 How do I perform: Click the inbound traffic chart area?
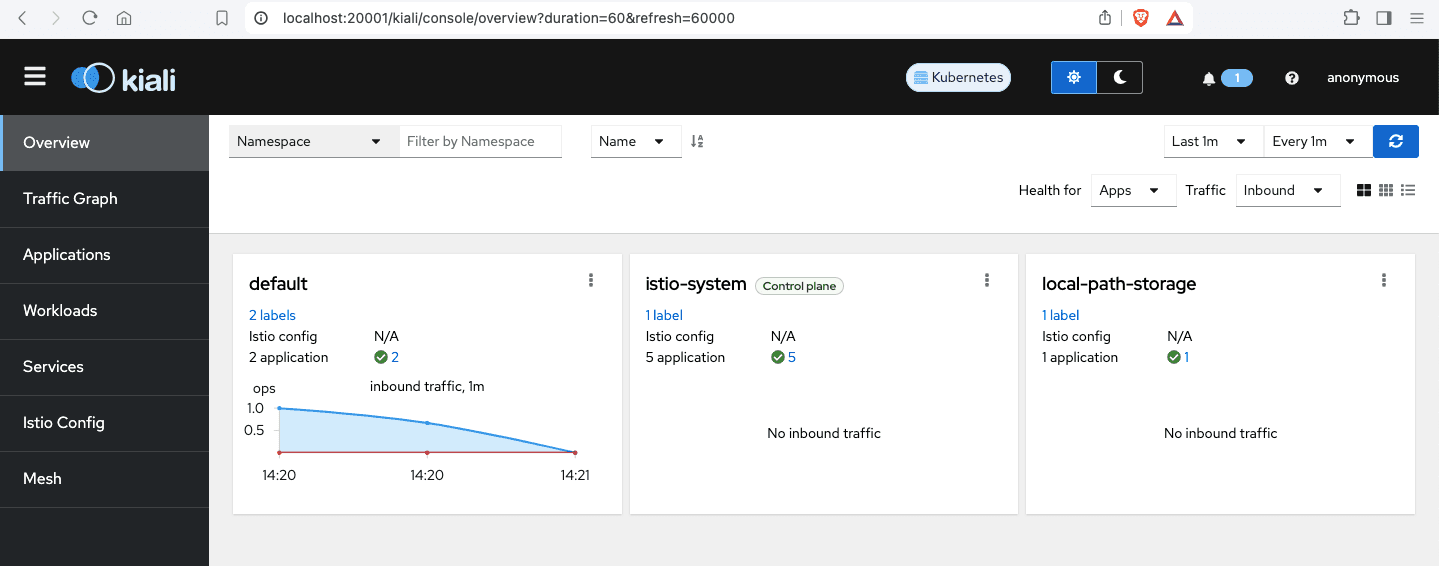[x=427, y=430]
